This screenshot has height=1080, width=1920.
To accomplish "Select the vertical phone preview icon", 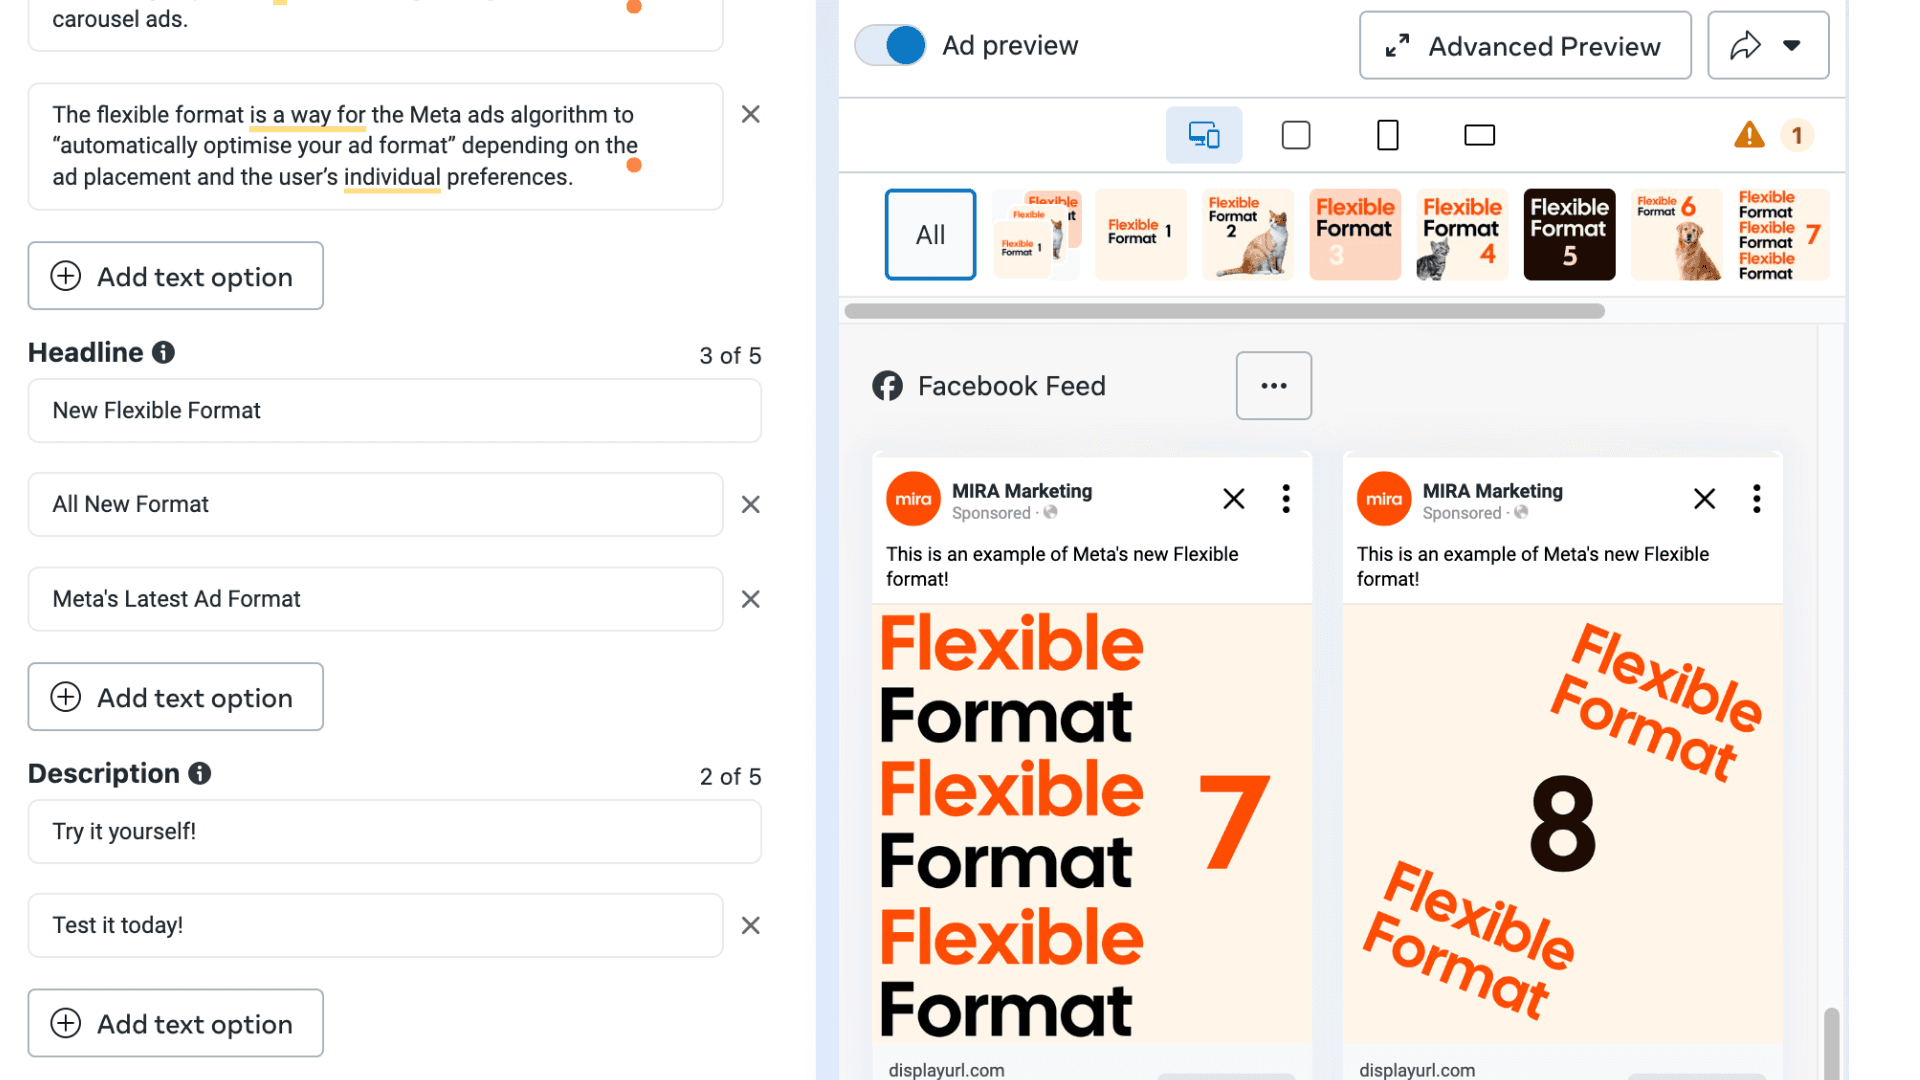I will pyautogui.click(x=1387, y=135).
